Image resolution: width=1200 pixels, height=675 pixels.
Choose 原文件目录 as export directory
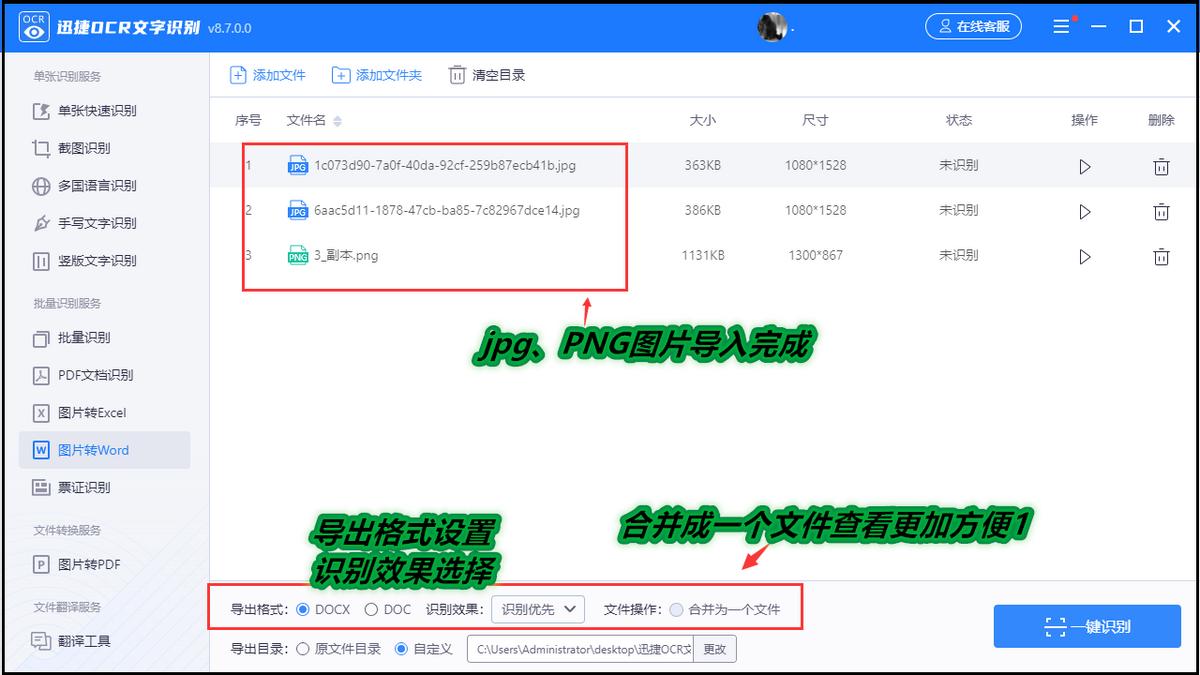tap(305, 648)
